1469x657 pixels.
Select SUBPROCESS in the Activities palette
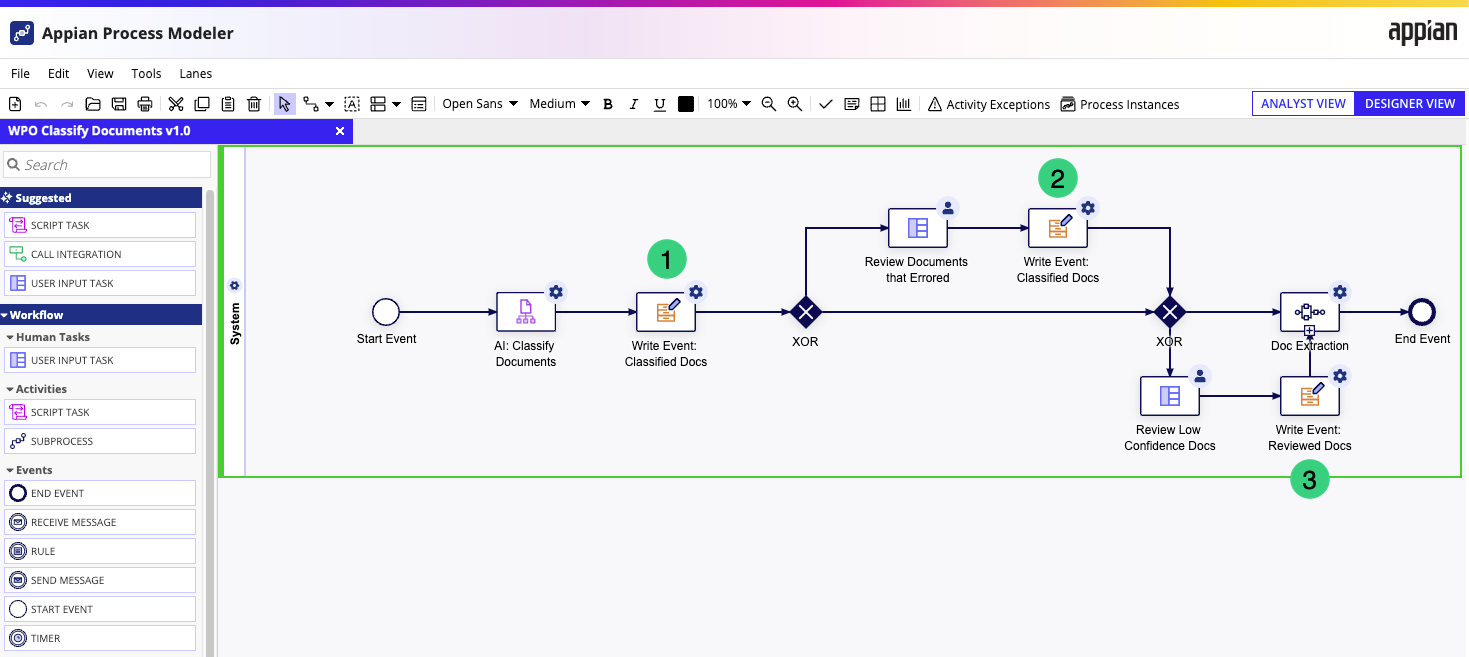[x=100, y=441]
